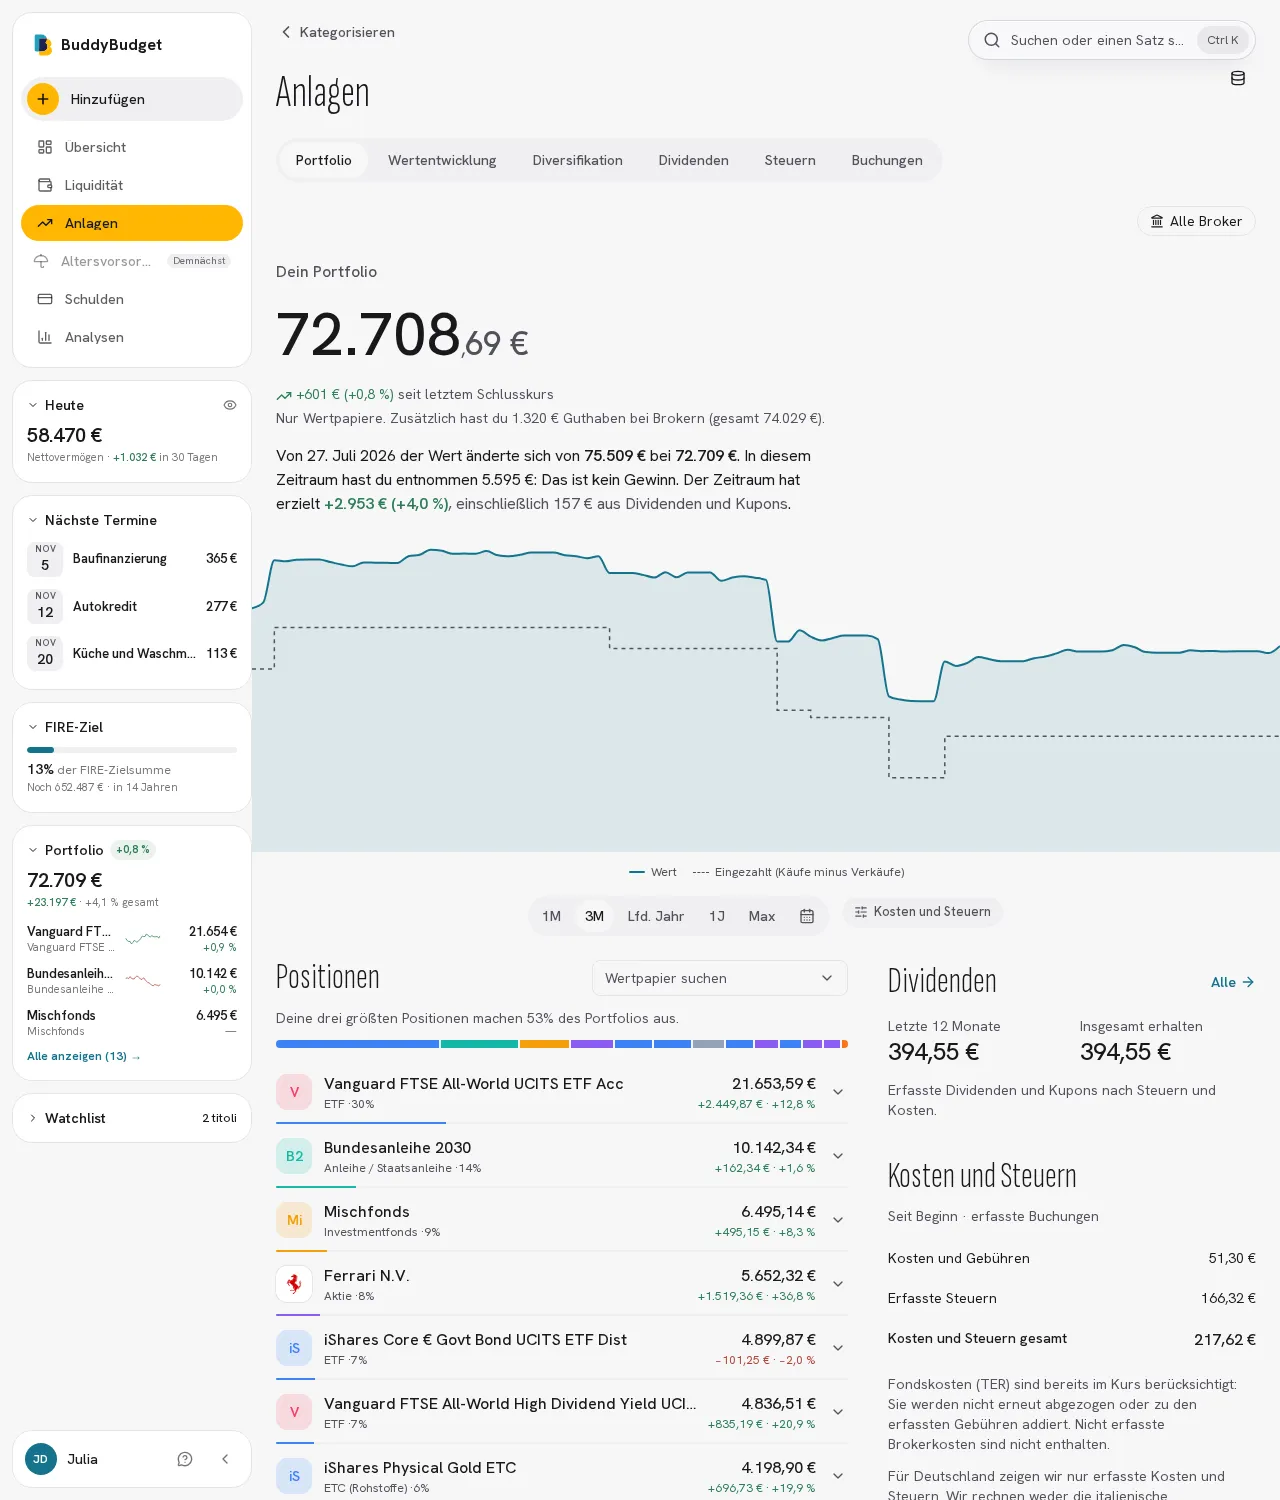
Task: Open the Steuern tab
Action: (790, 160)
